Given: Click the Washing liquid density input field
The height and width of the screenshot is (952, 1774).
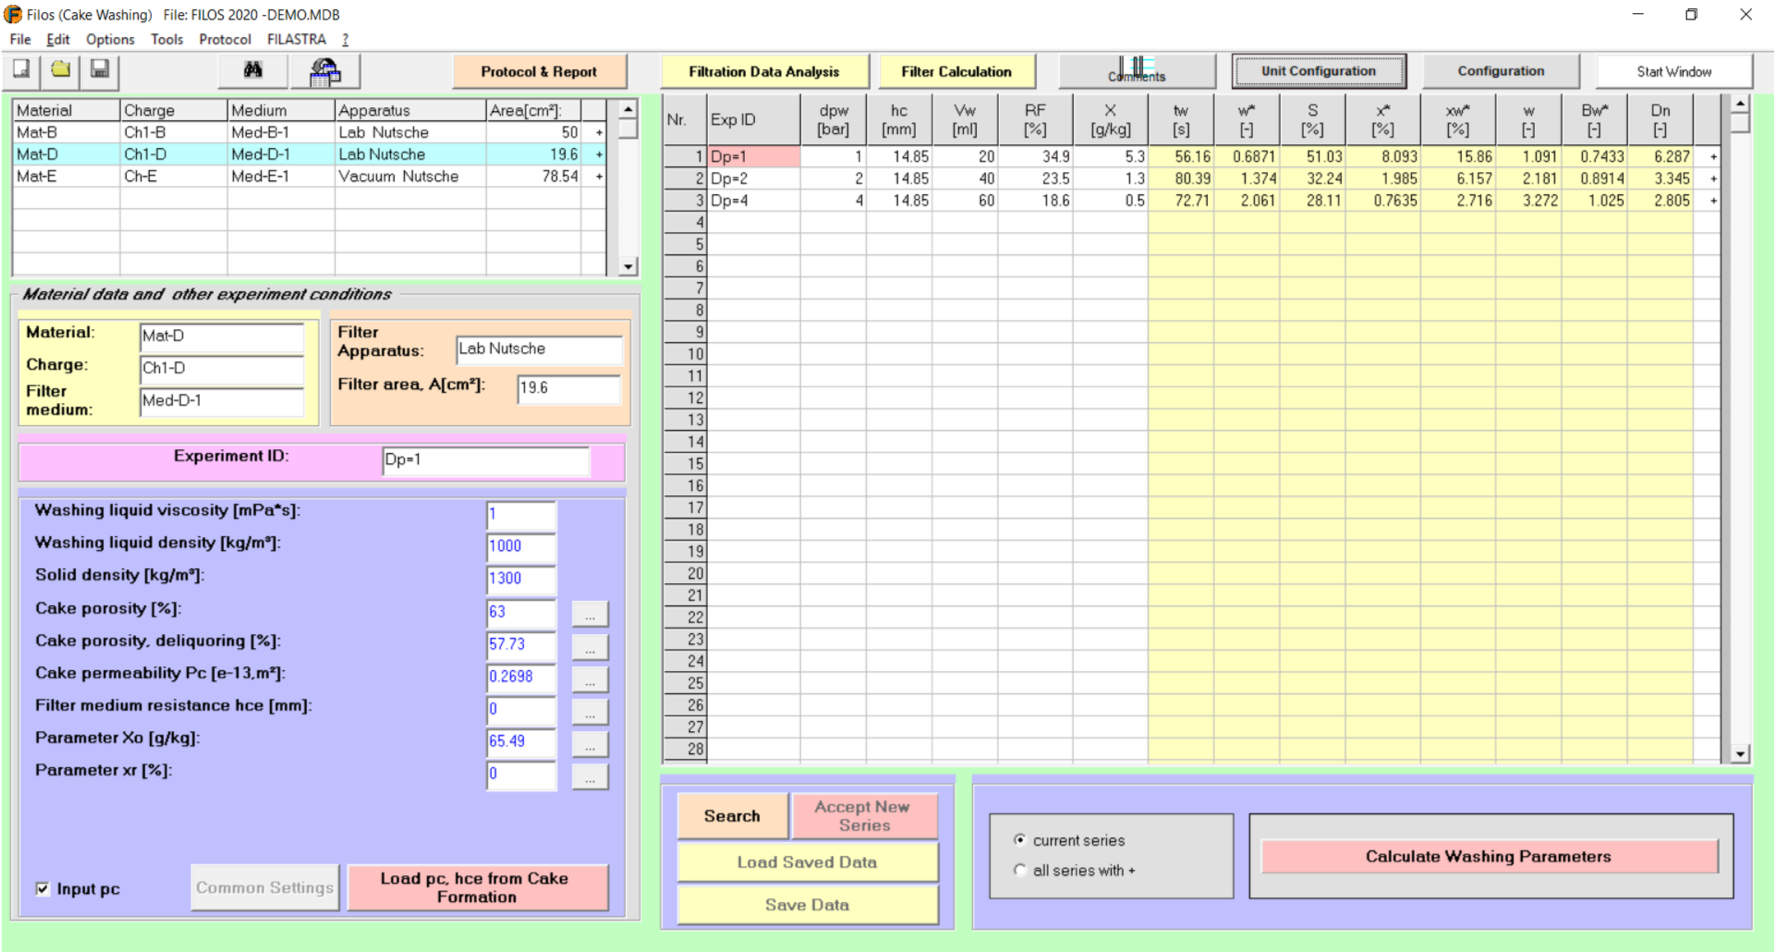Looking at the screenshot, I should 520,546.
